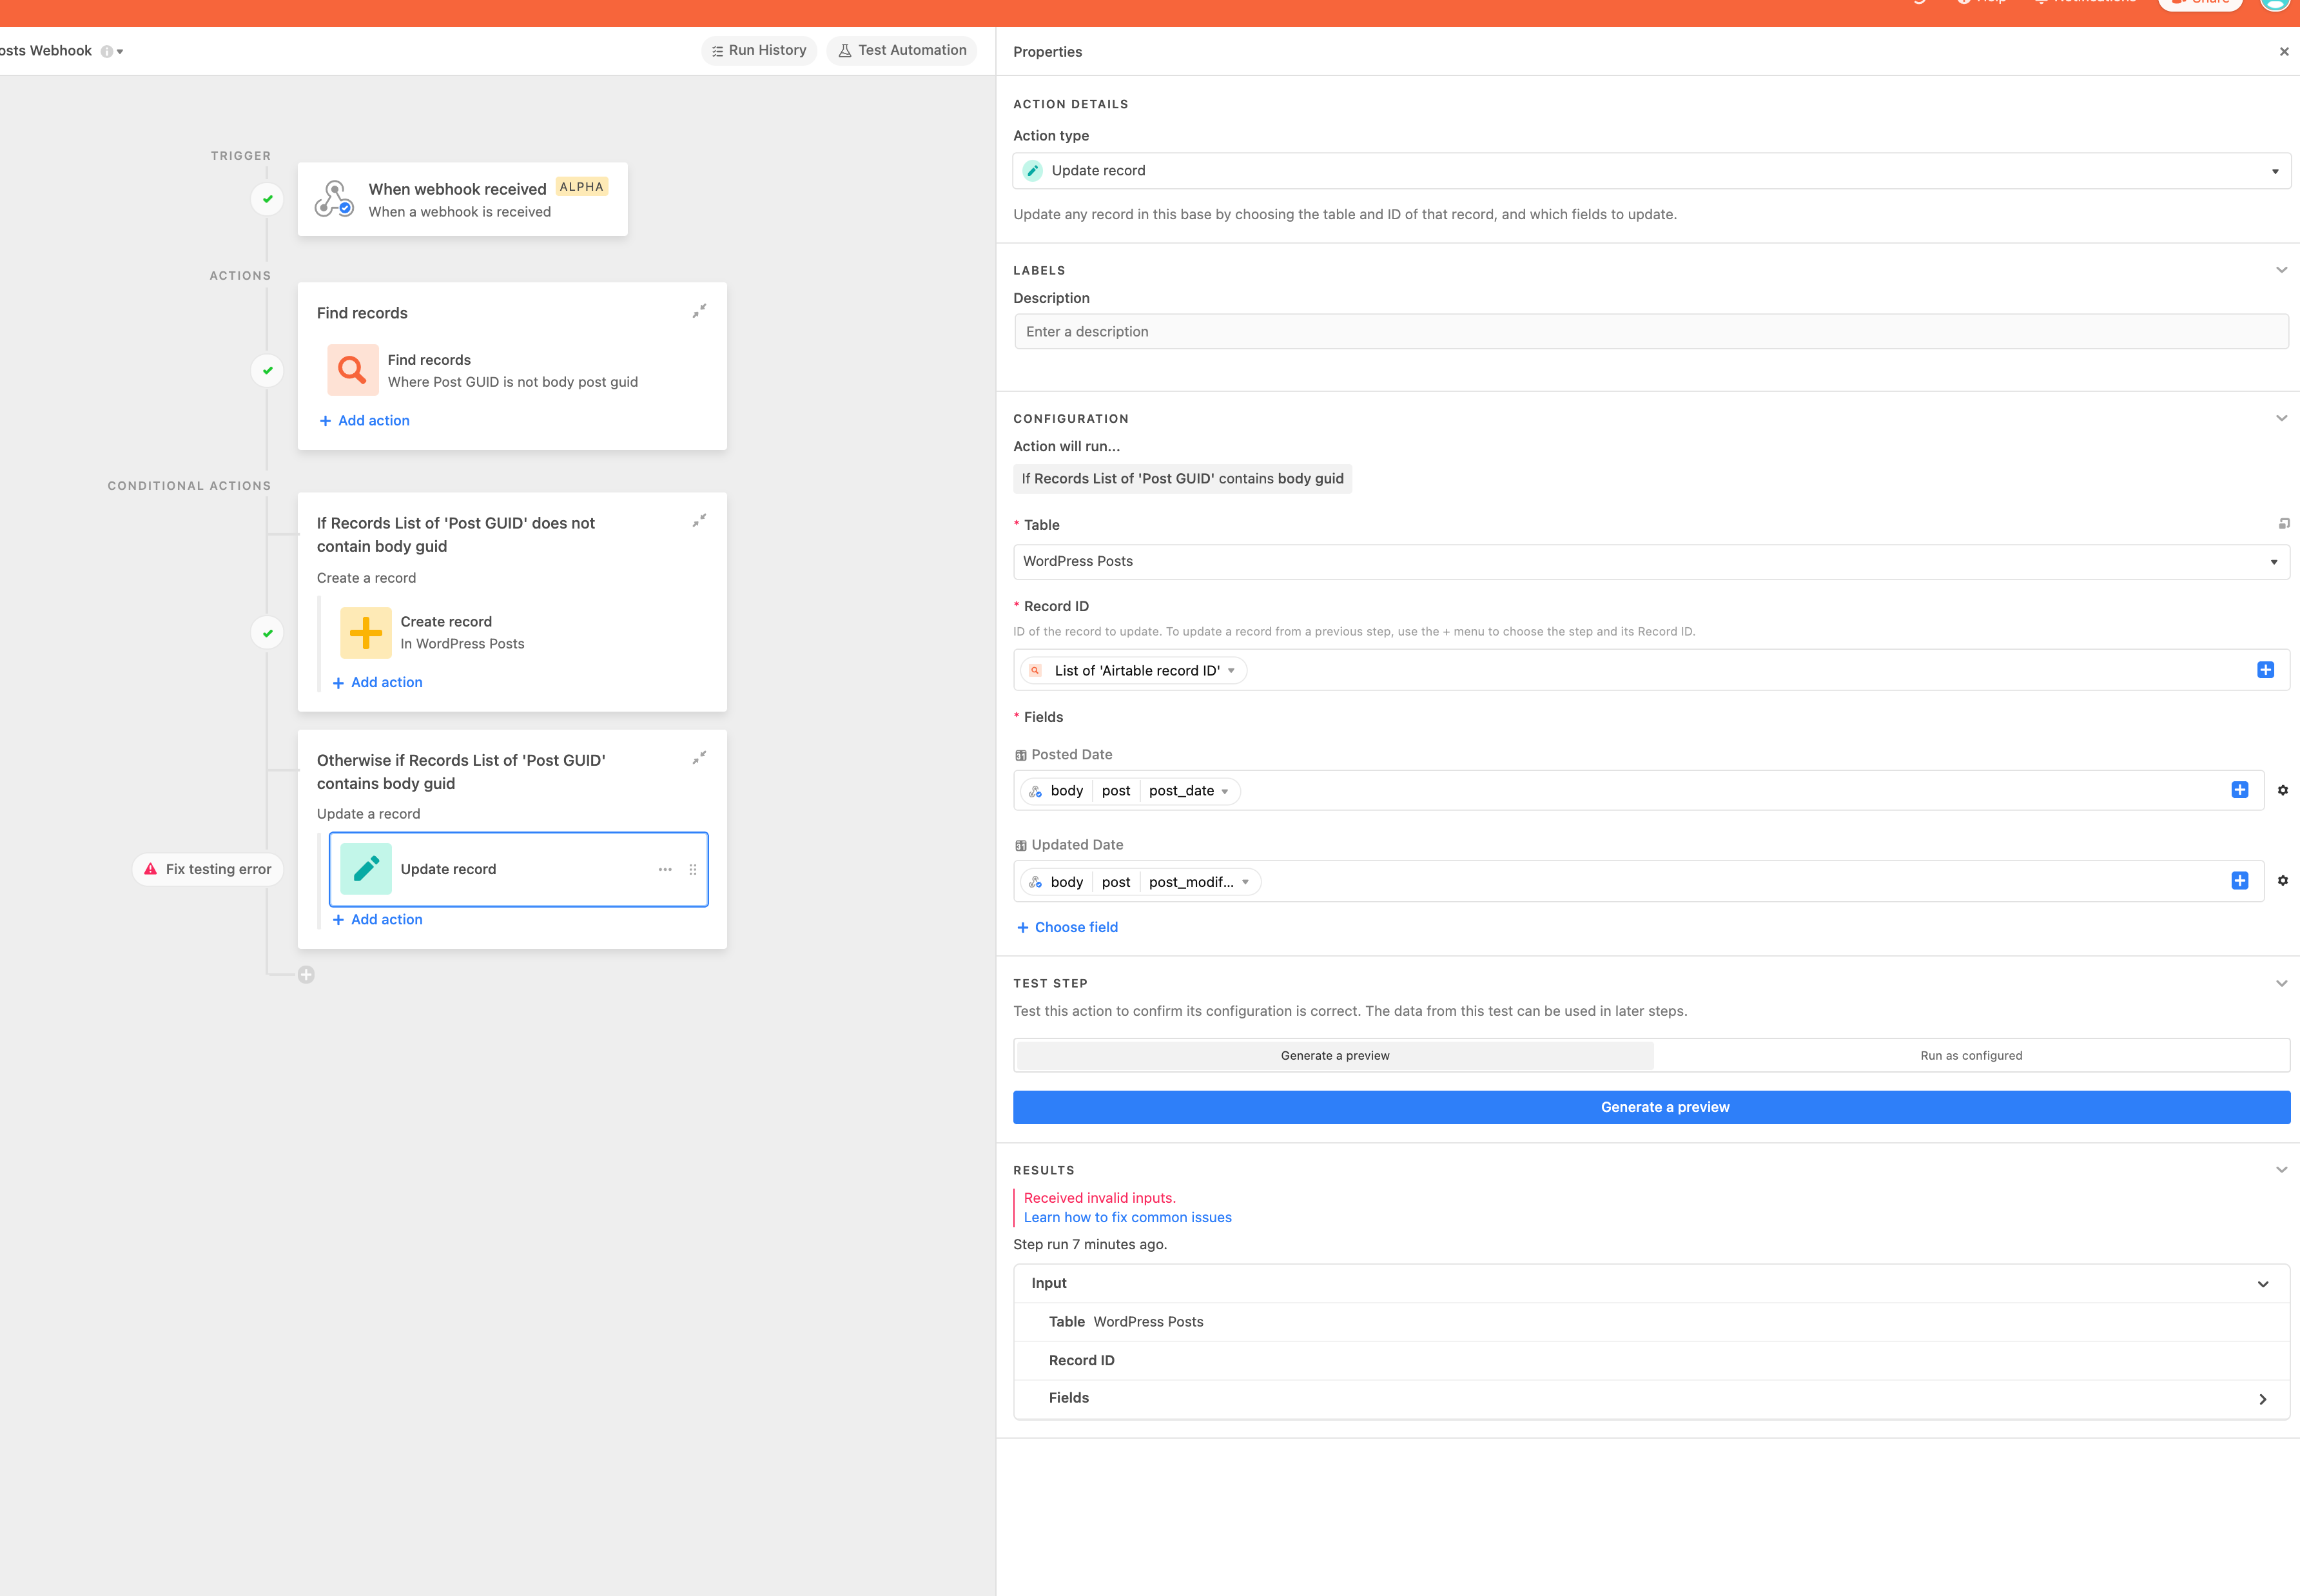Collapse the 'Otherwise if' conditional group
Image resolution: width=2300 pixels, height=1596 pixels.
point(699,757)
